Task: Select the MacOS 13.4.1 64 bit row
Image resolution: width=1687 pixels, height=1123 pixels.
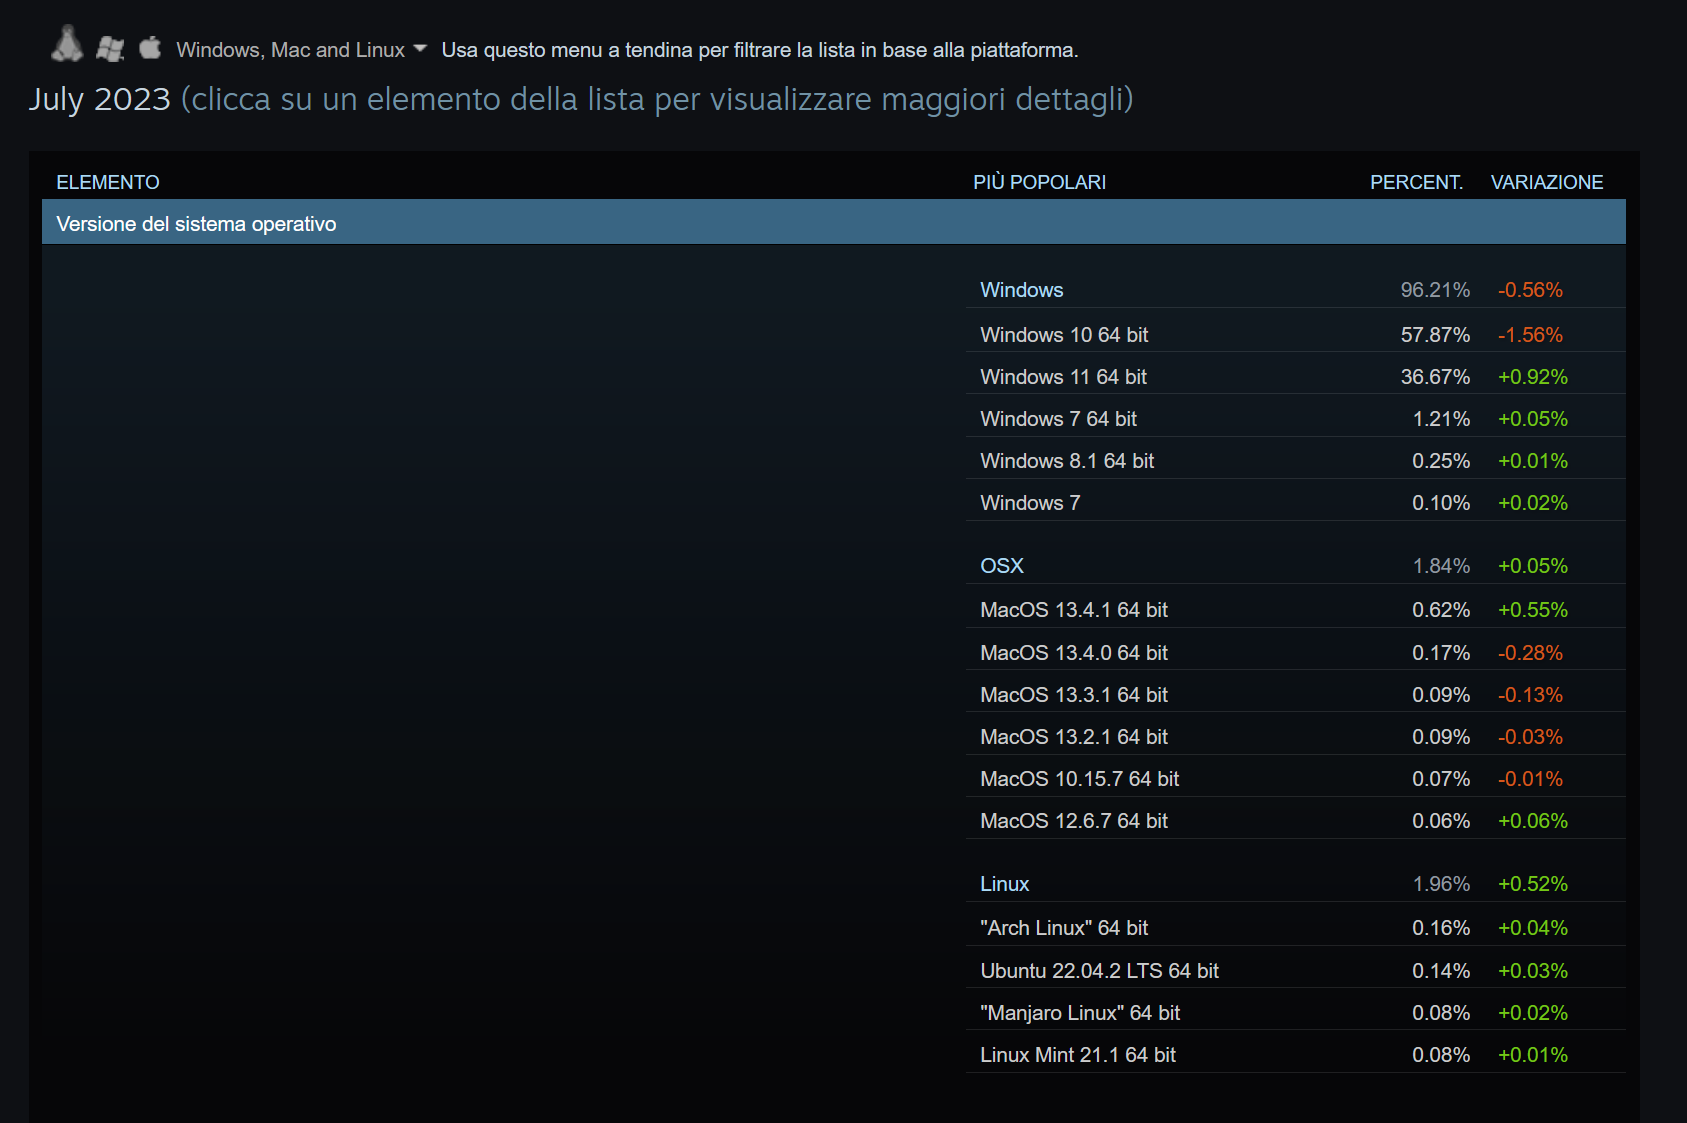Action: pos(1295,608)
